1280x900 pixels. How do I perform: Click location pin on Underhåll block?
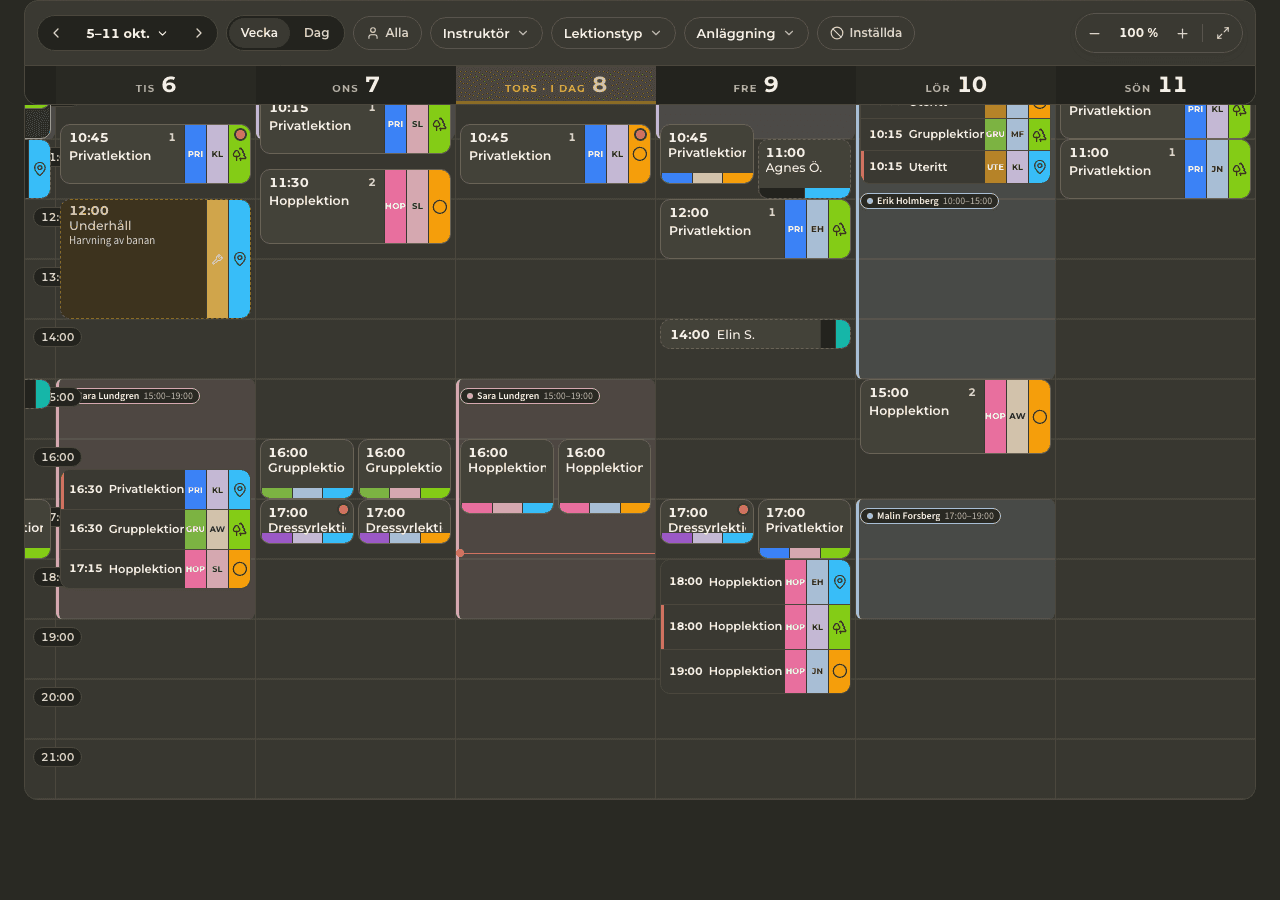point(239,259)
